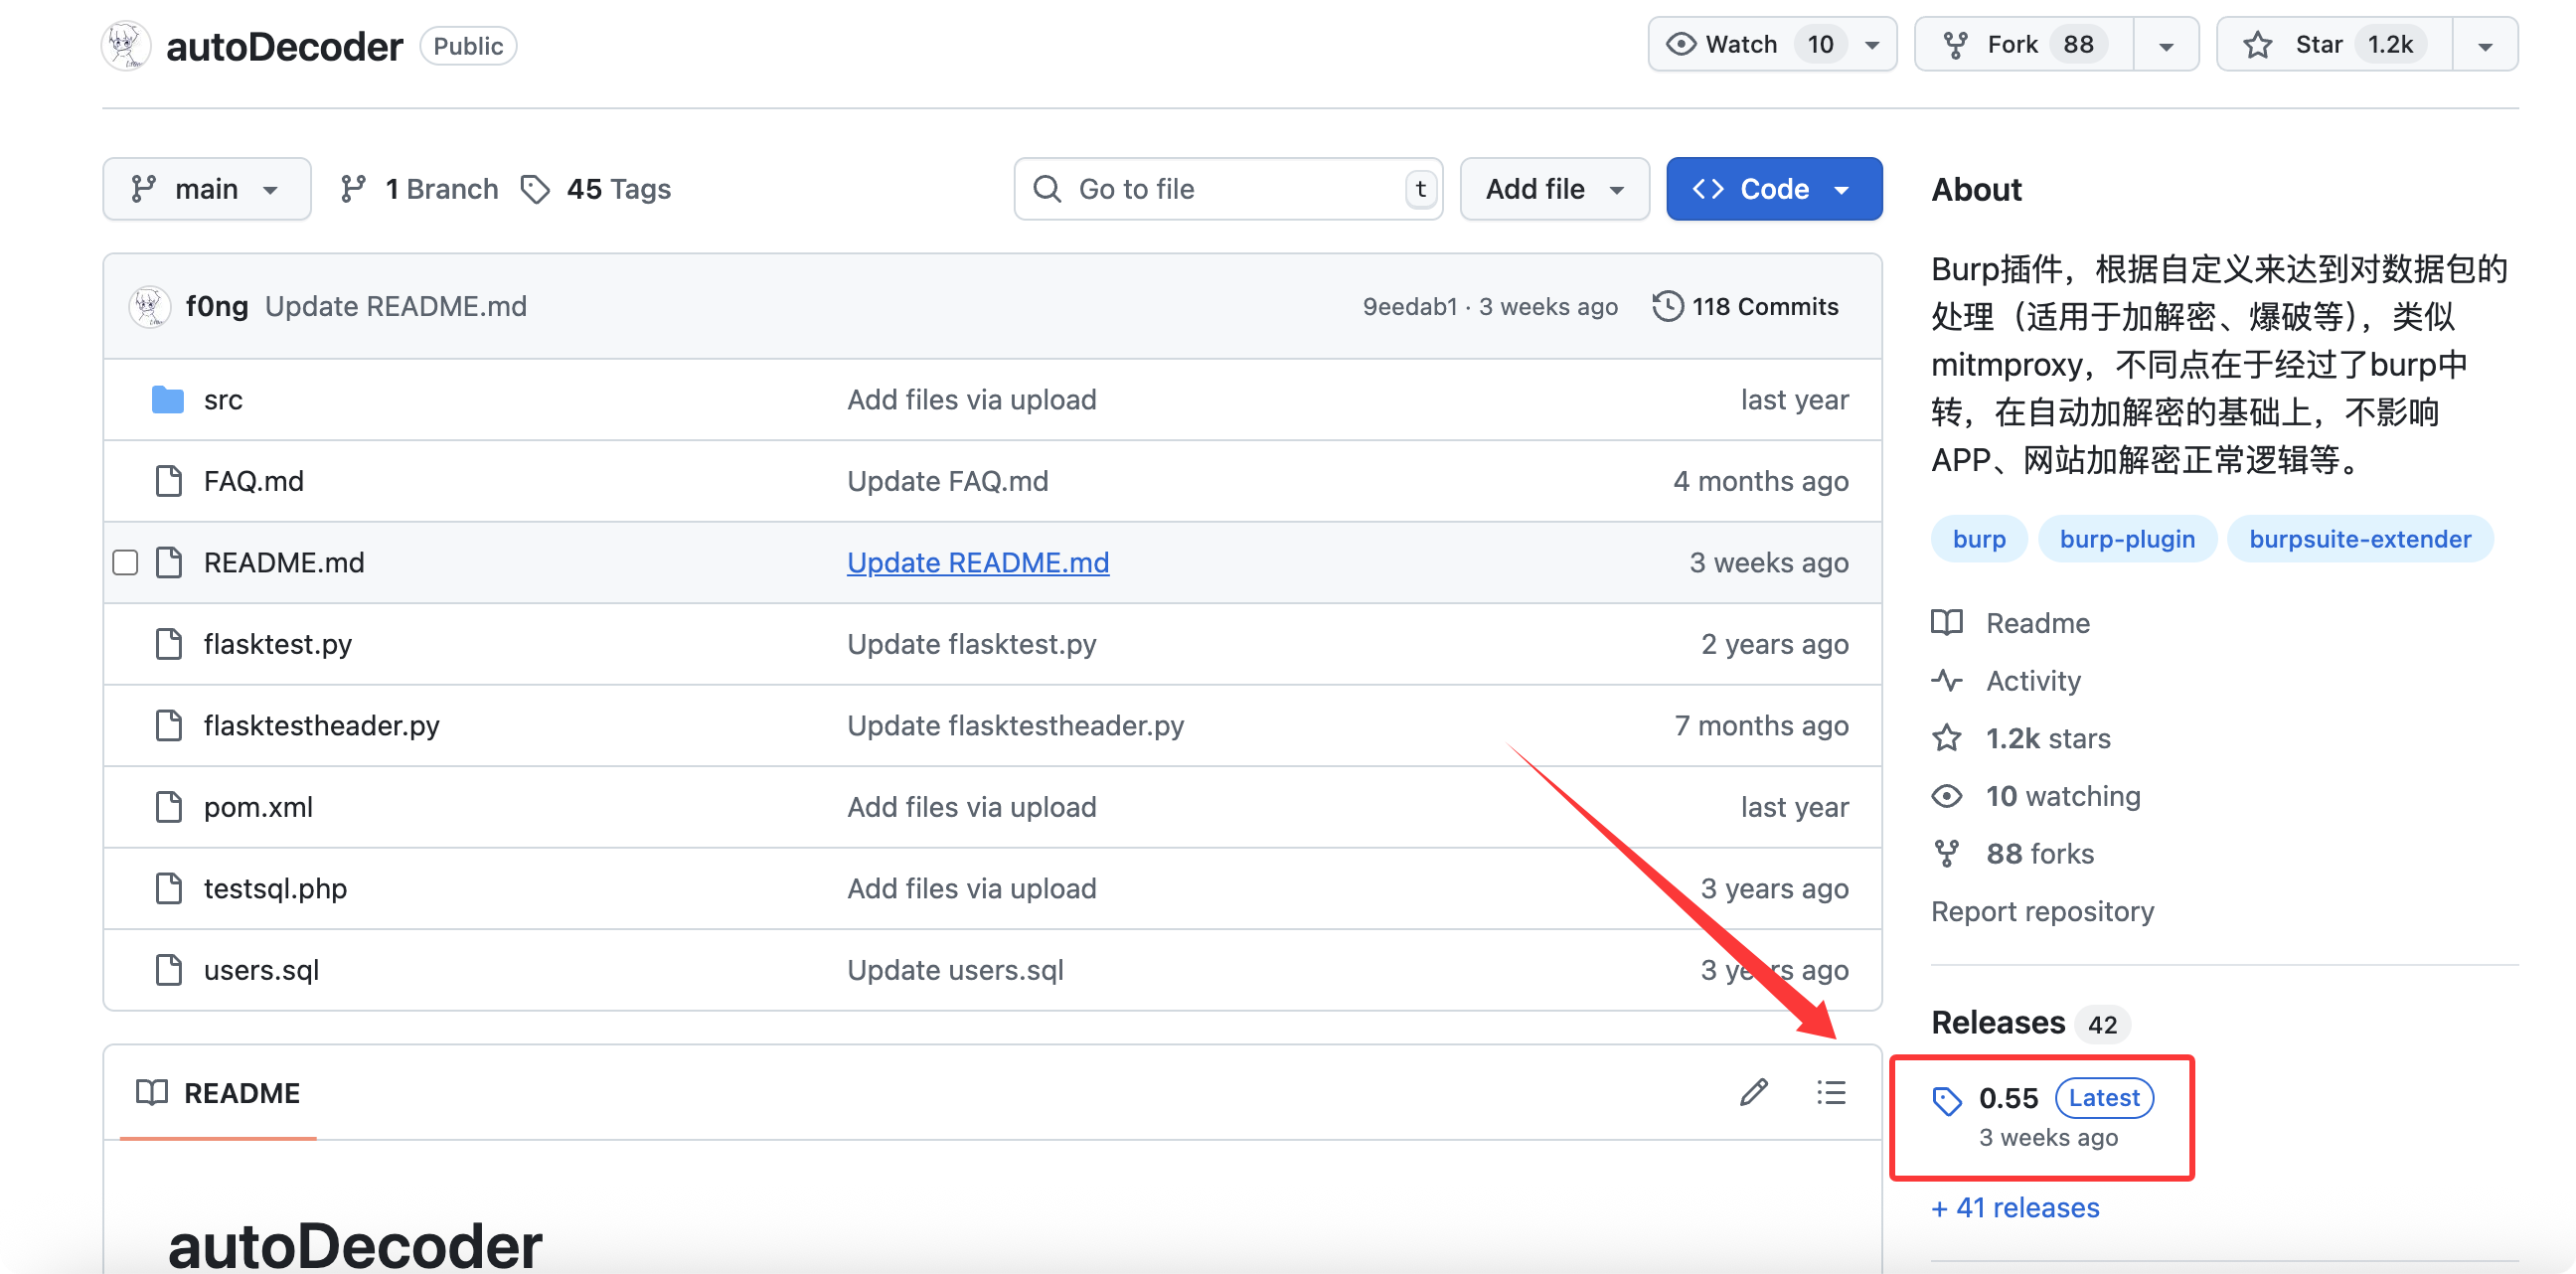Open the + 41 releases link
The width and height of the screenshot is (2576, 1274).
pos(2014,1207)
